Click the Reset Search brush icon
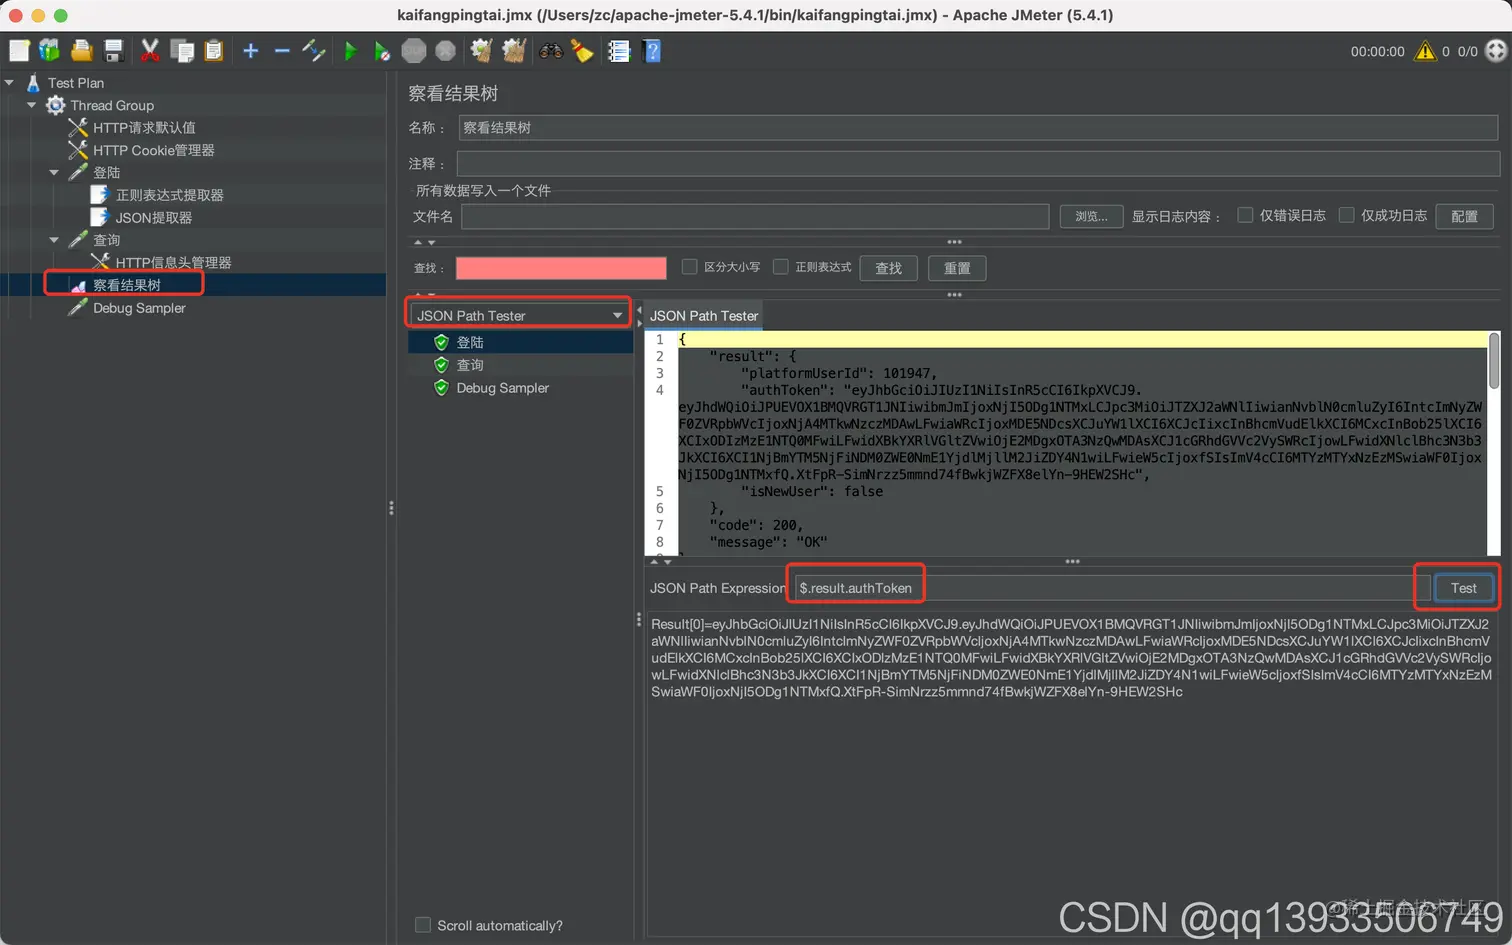1512x945 pixels. tap(582, 51)
